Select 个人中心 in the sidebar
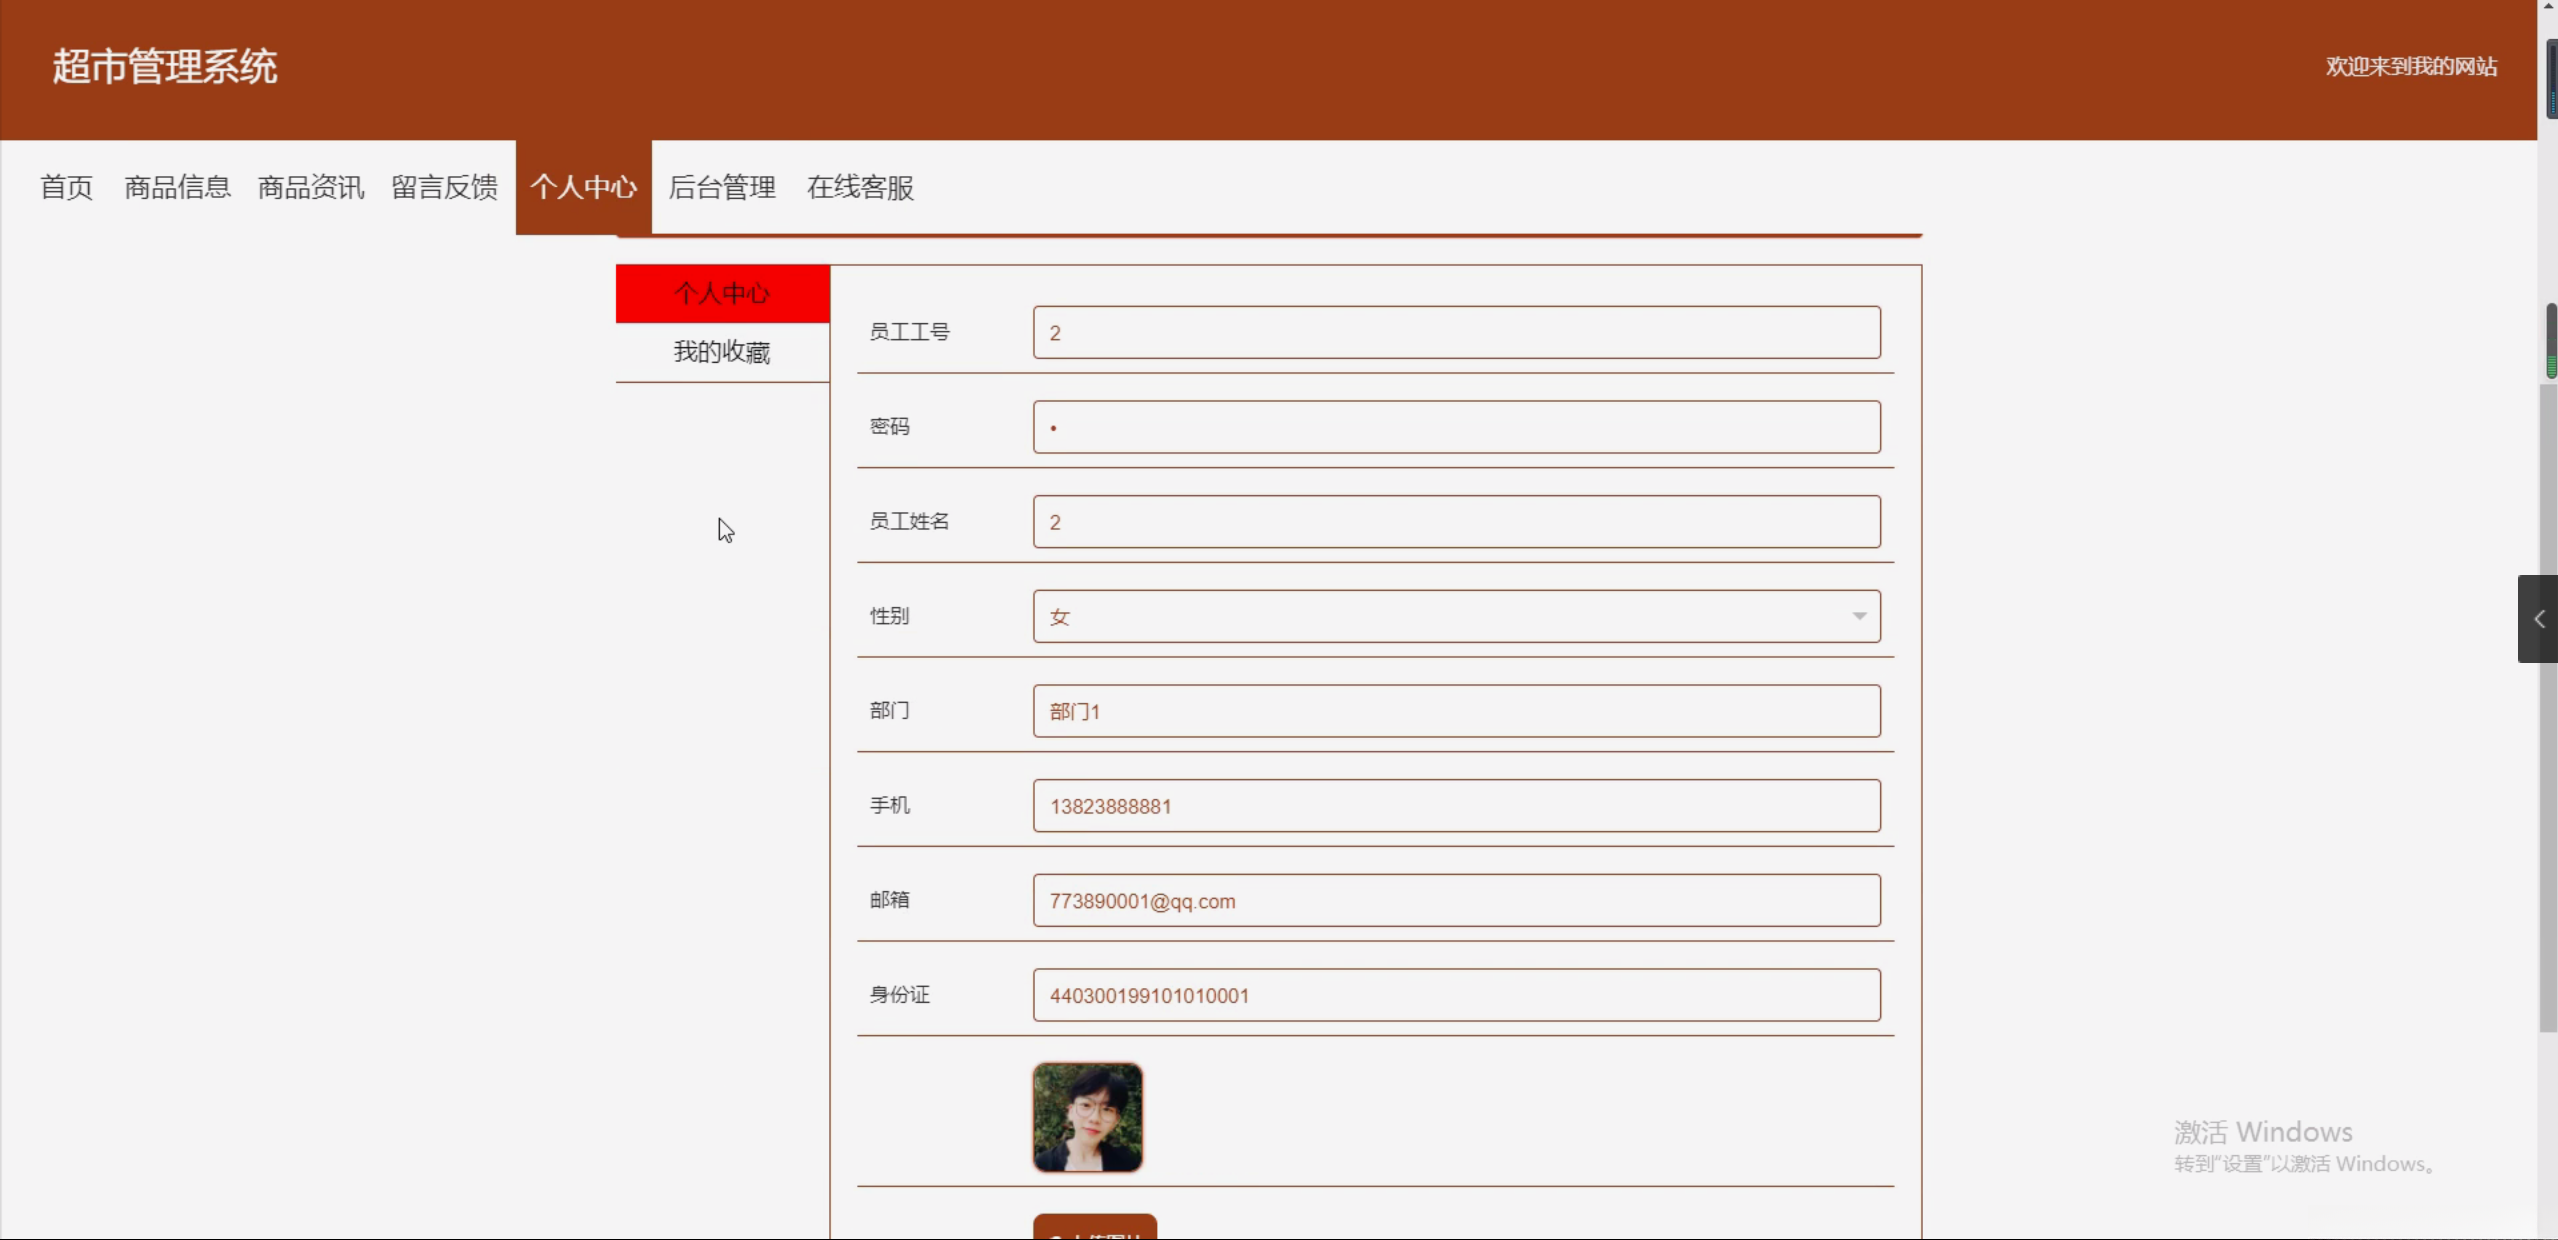 tap(722, 293)
